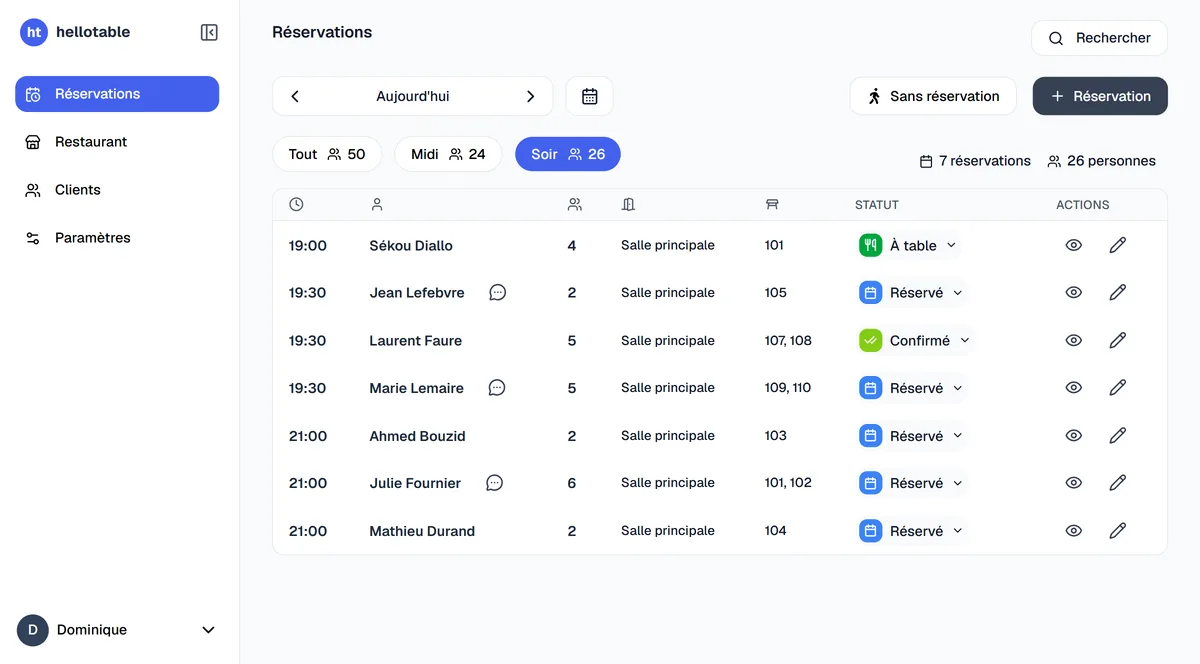The height and width of the screenshot is (664, 1200).
Task: View Laurent Faure reservation eye icon
Action: click(1074, 340)
